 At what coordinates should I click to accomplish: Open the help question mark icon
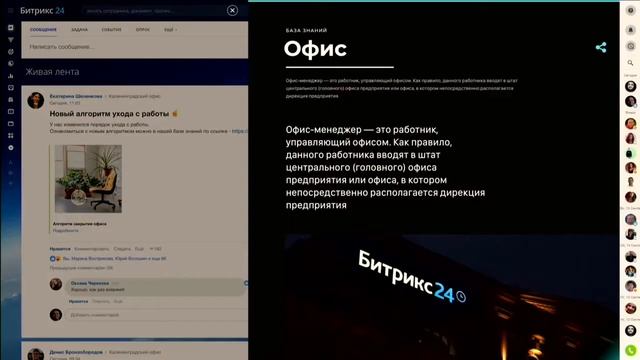coord(631,11)
